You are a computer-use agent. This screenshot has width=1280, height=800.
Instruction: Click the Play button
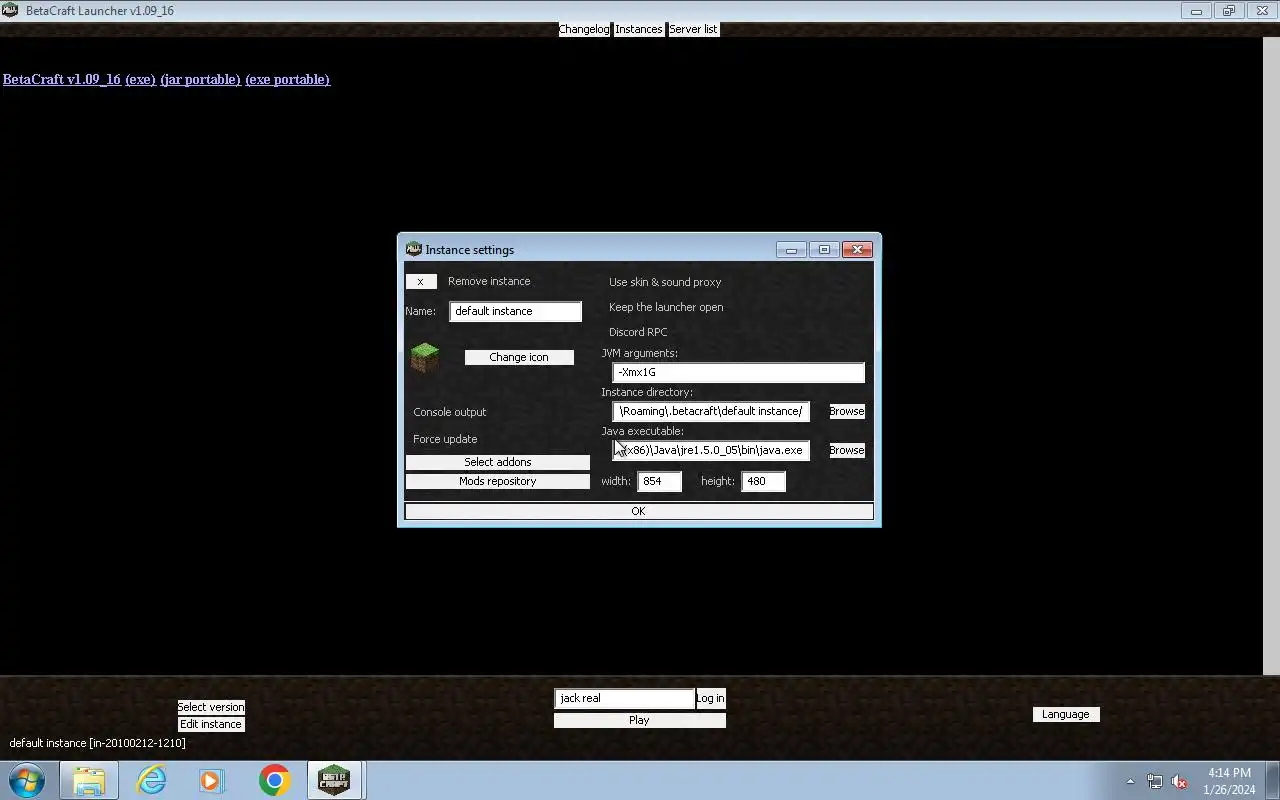(640, 720)
